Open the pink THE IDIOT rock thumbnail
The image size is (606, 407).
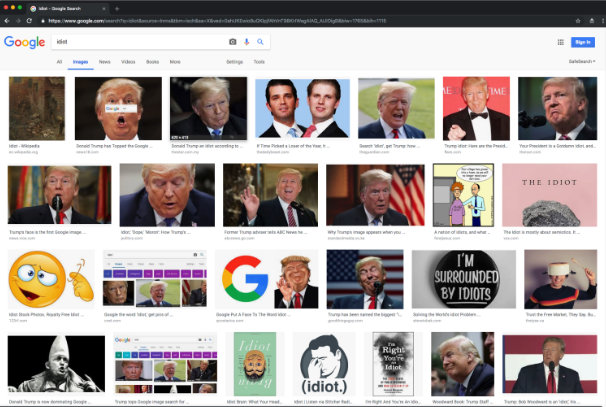[549, 195]
